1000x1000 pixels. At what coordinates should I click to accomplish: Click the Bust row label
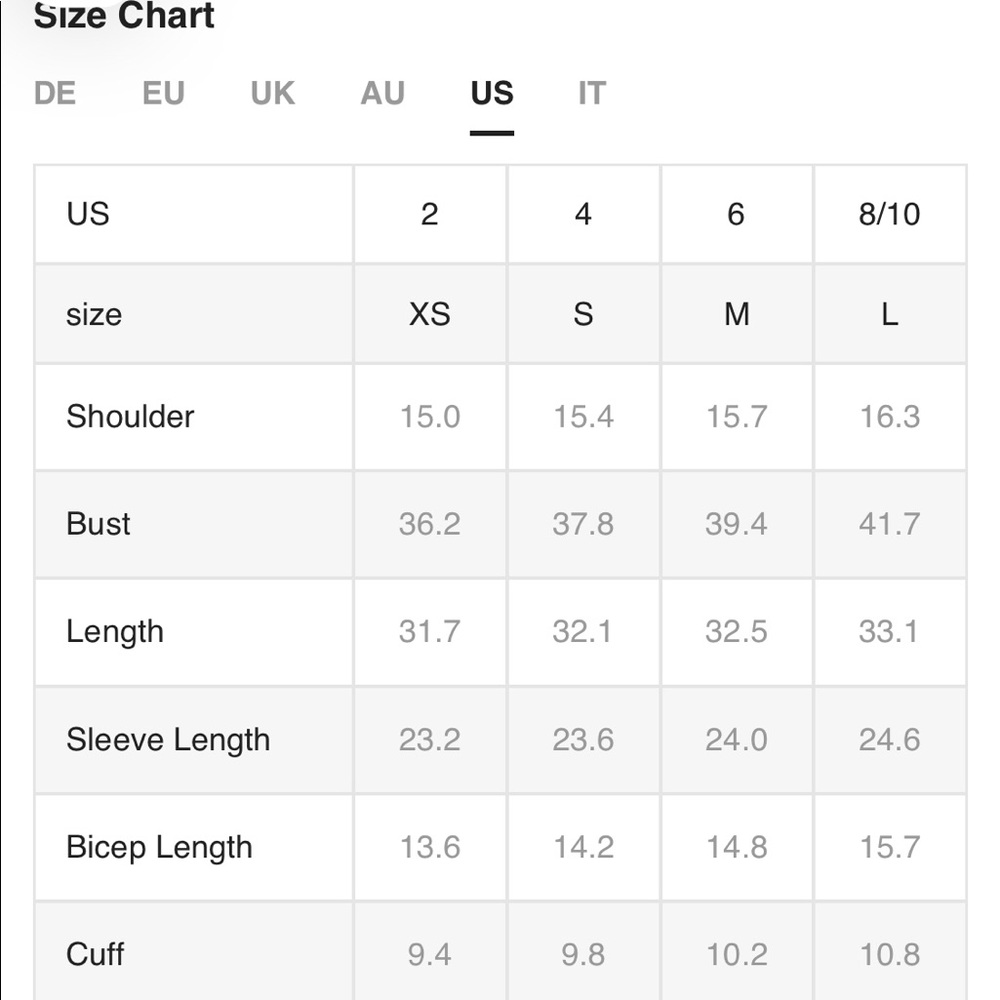pyautogui.click(x=98, y=524)
